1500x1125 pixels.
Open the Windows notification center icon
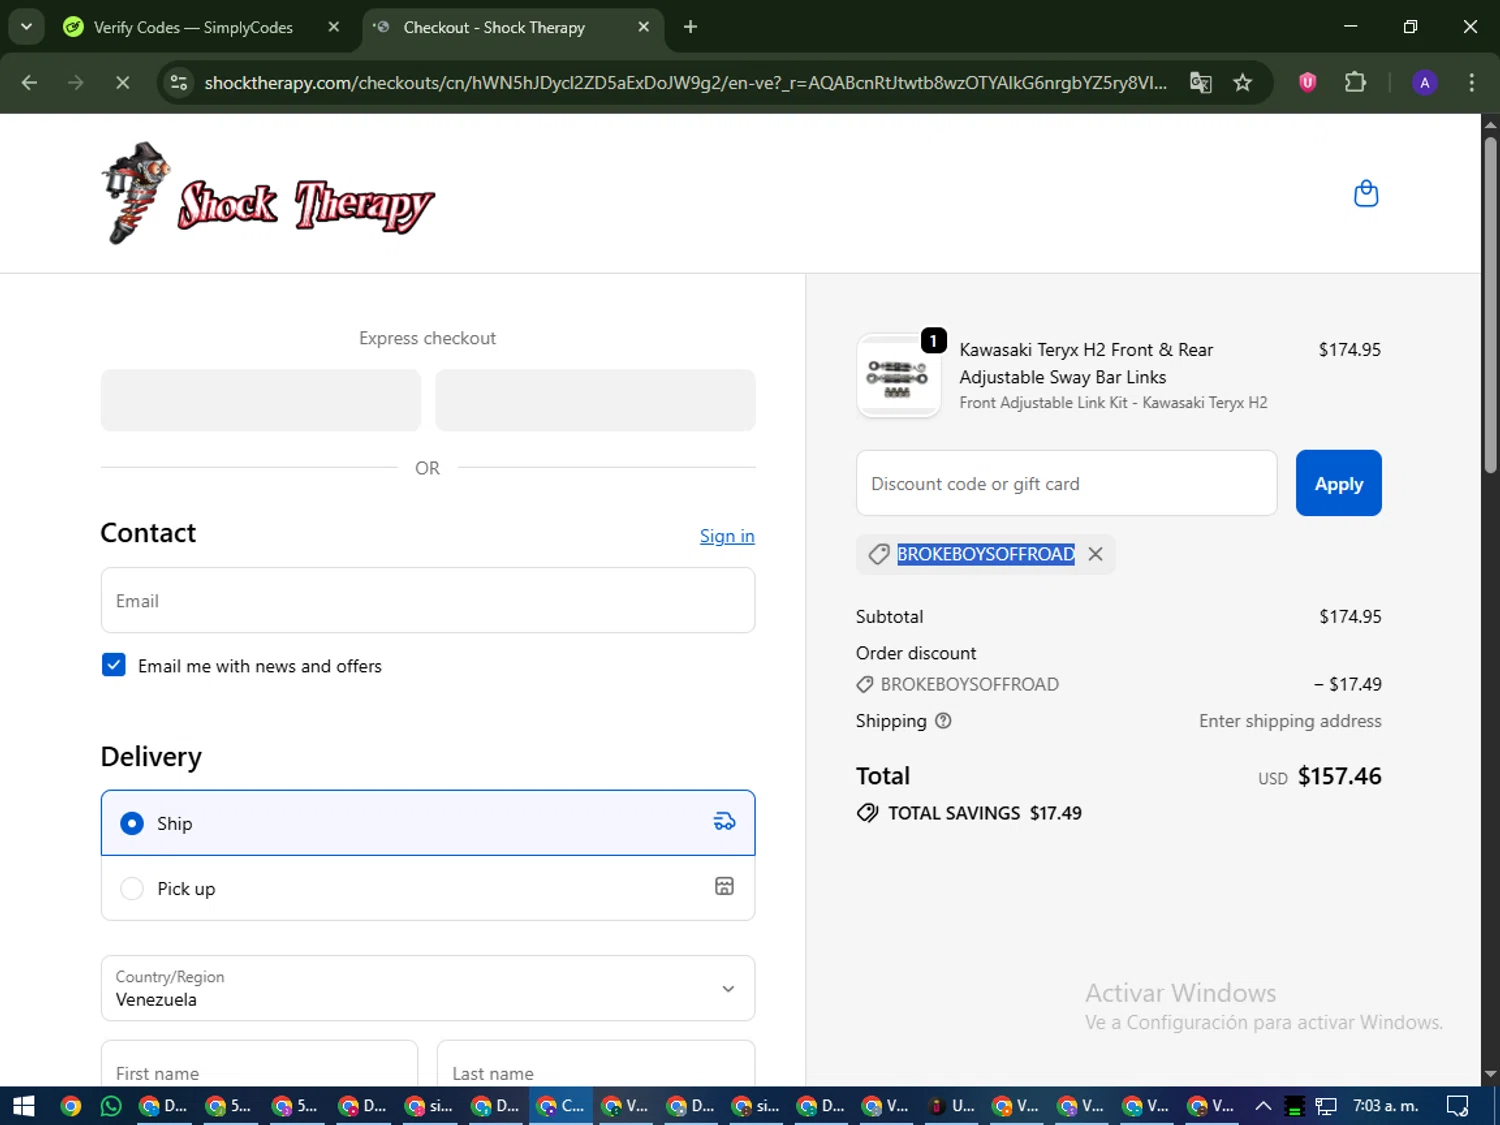(1458, 1106)
